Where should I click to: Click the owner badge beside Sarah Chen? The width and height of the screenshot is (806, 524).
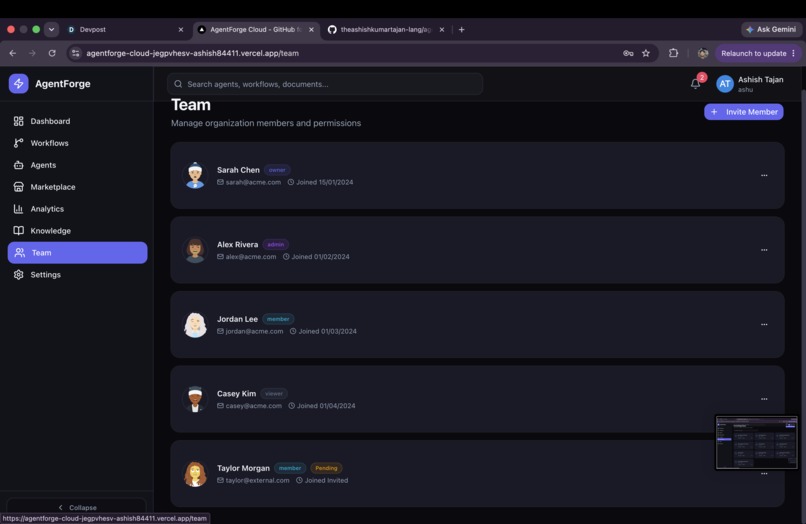277,170
